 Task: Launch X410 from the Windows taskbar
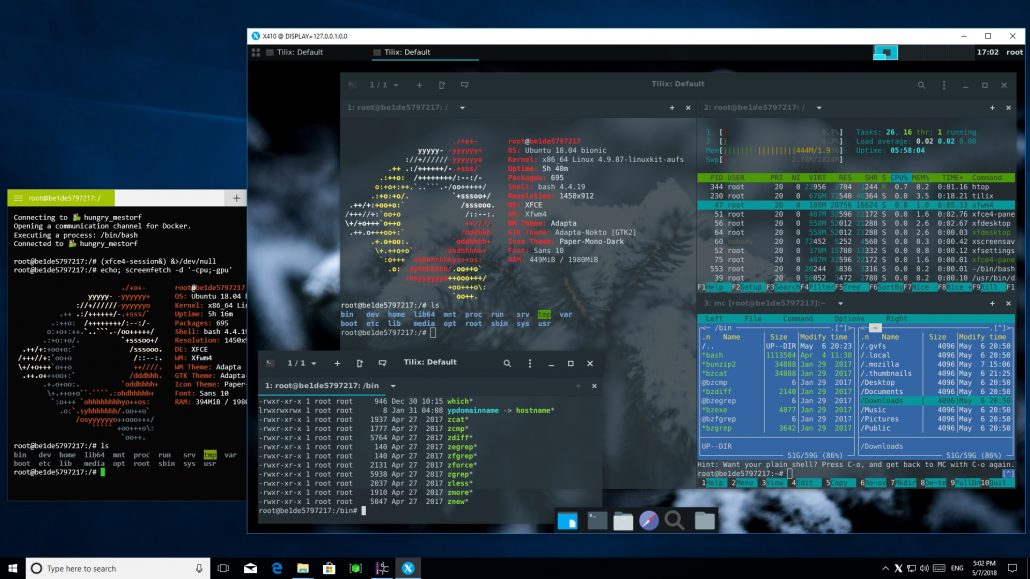pyautogui.click(x=407, y=566)
